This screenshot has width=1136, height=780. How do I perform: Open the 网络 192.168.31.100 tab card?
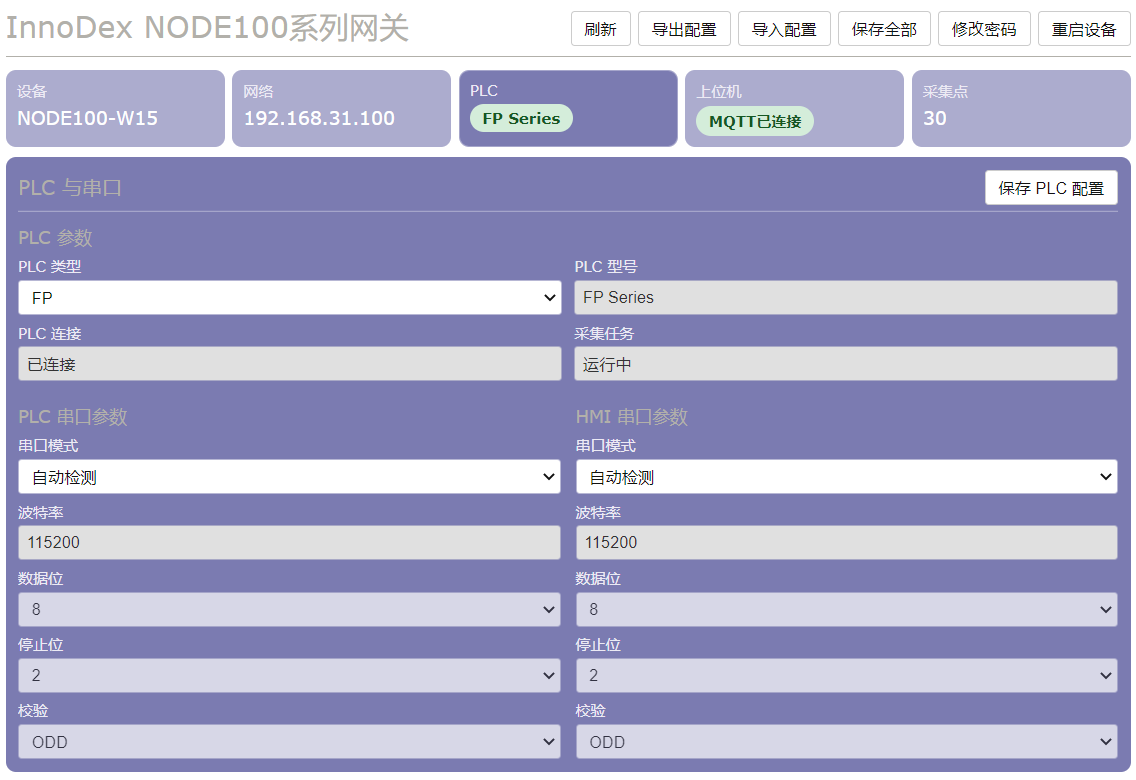pos(341,109)
